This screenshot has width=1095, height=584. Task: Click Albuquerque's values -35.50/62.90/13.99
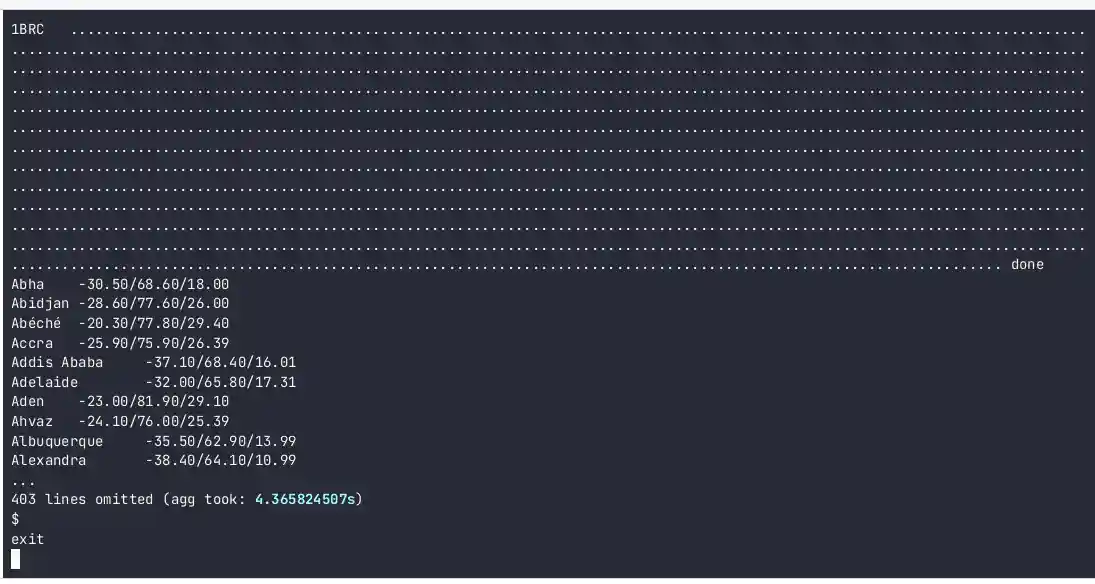click(x=220, y=441)
